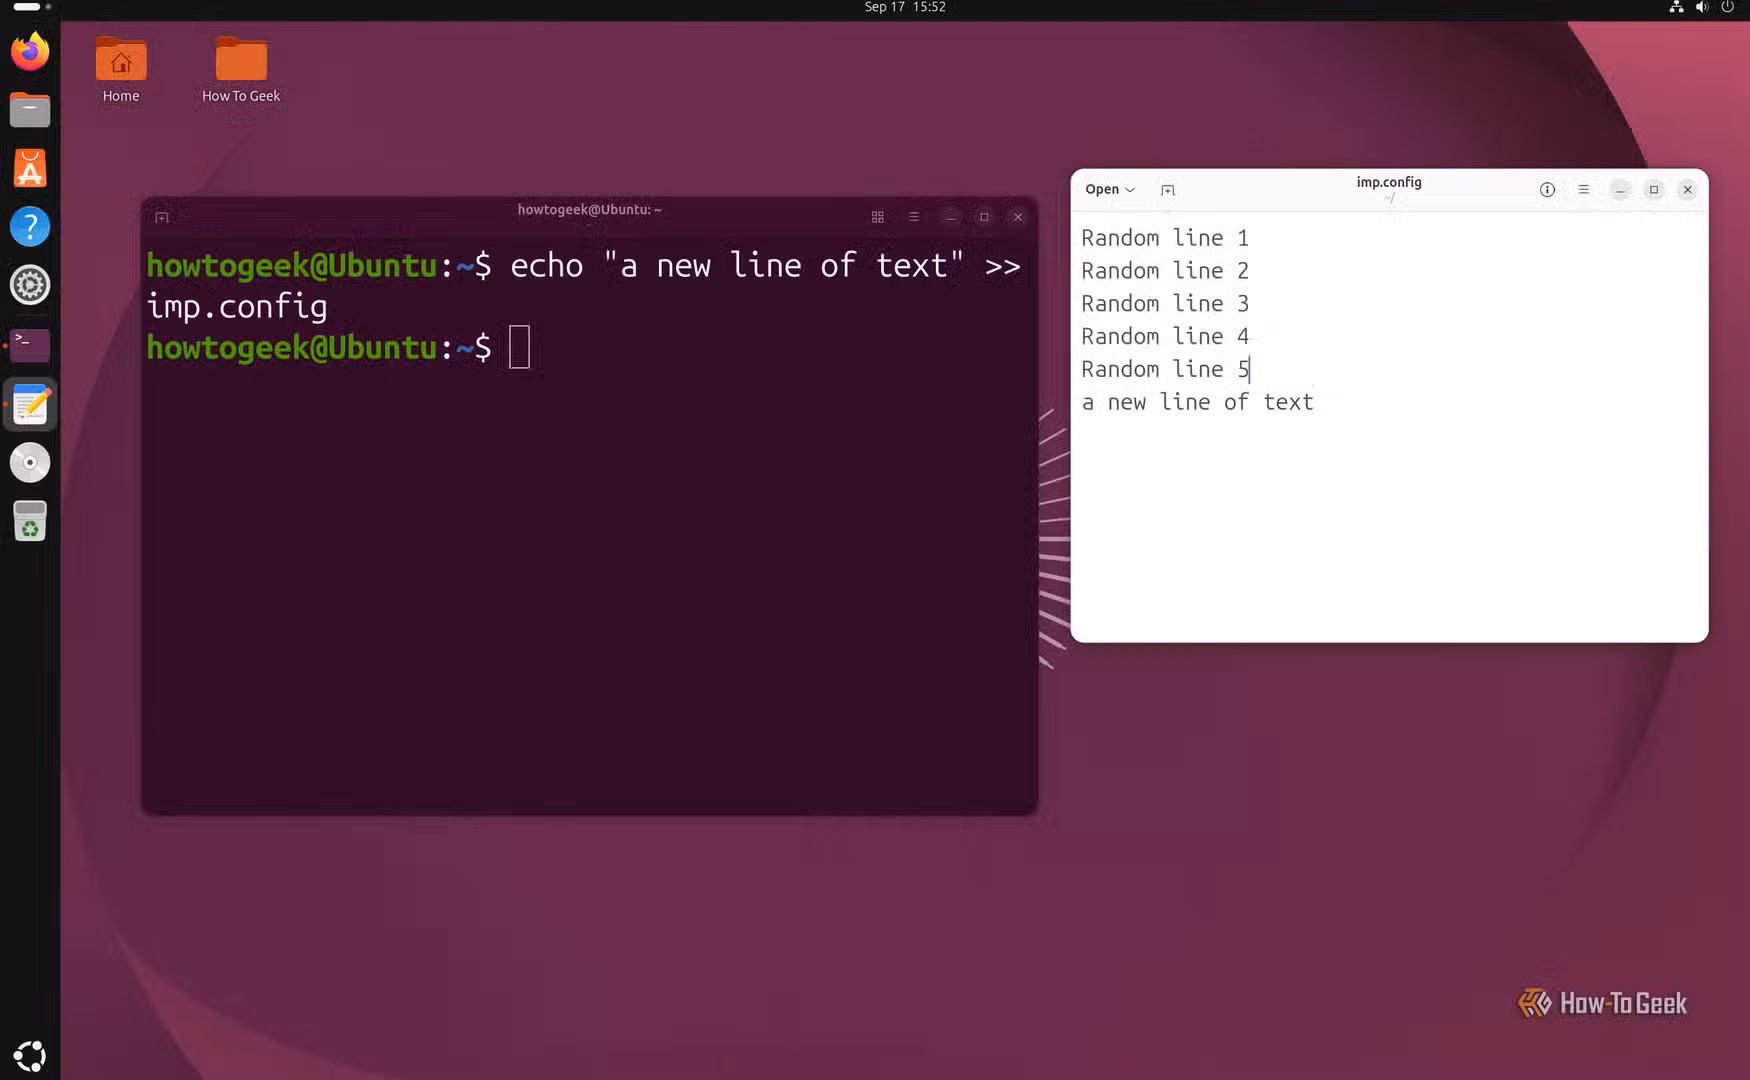Screen dimensions: 1750x1080
Task: Click the 'Random line 2' text
Action: coord(1165,271)
